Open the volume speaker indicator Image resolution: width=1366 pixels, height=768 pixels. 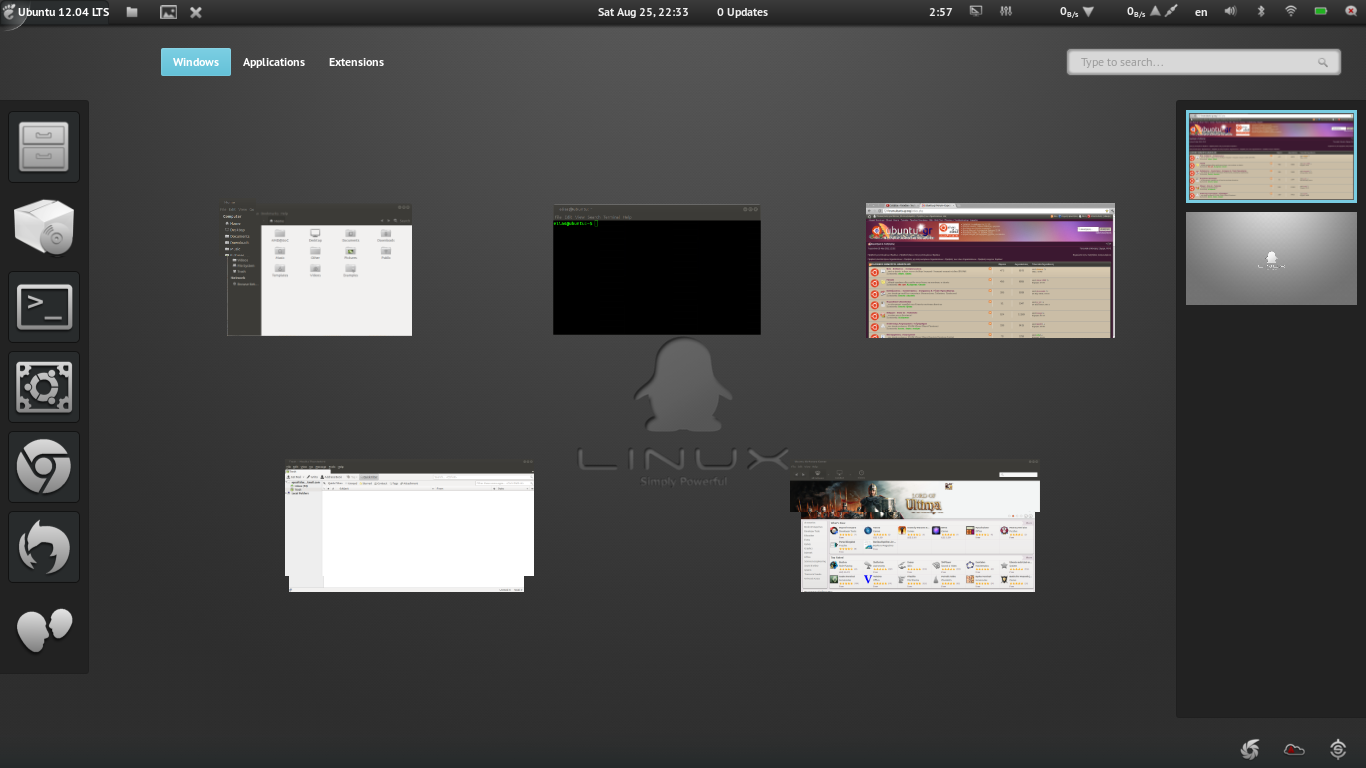point(1230,12)
